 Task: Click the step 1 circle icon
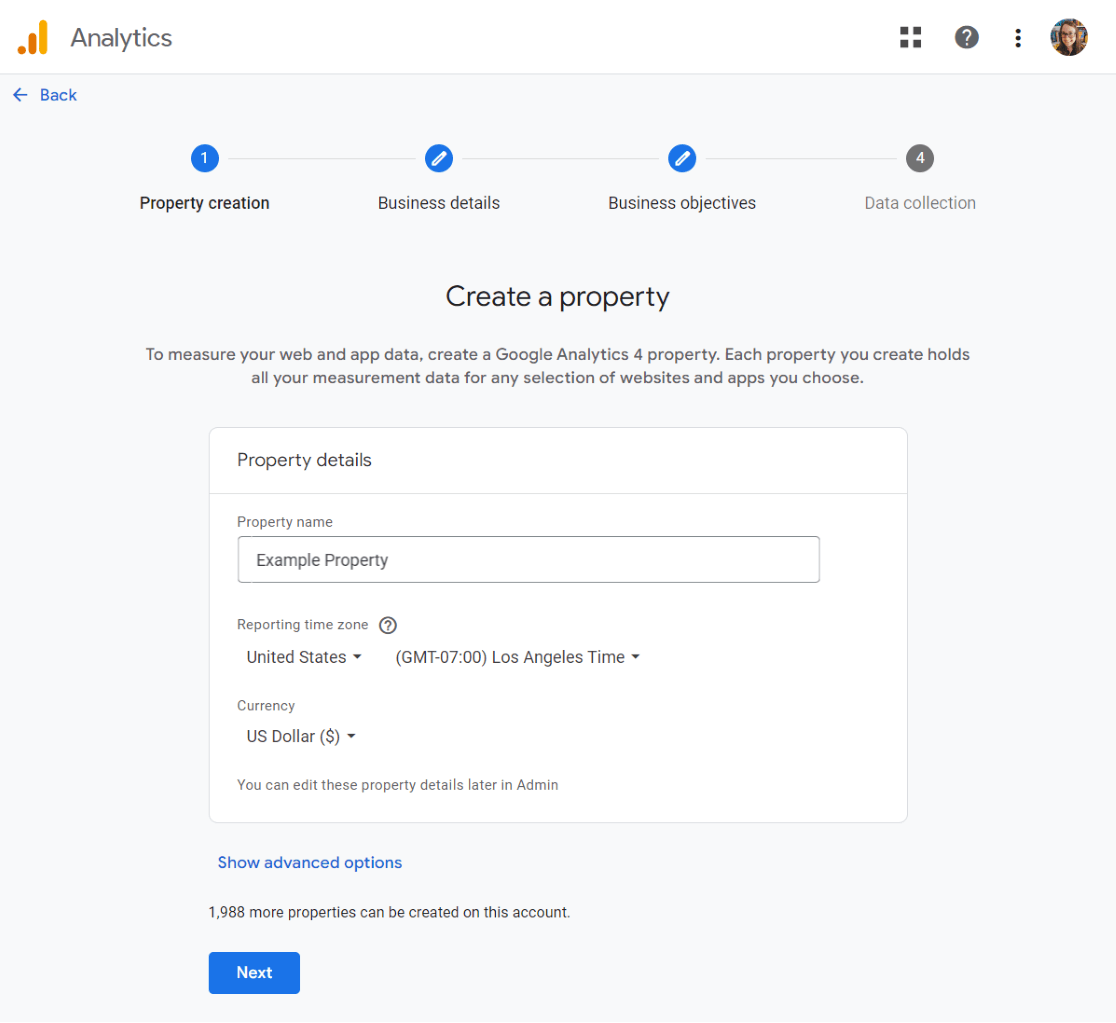(x=204, y=158)
